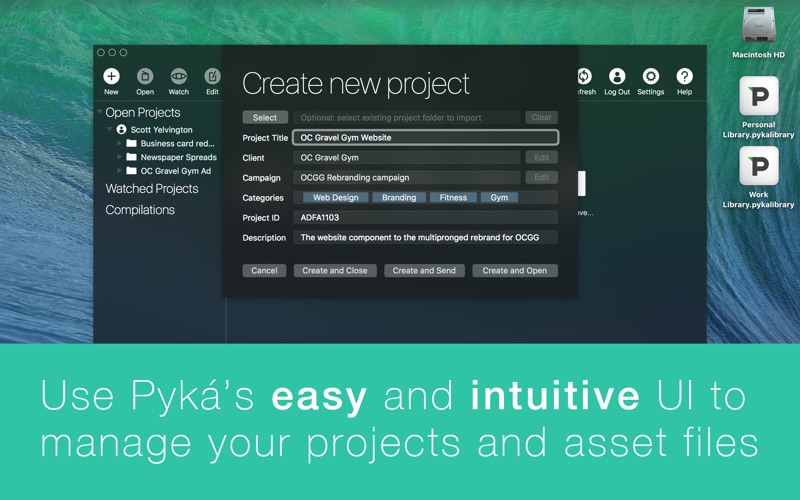Click the Scott Yelvington user name
The image size is (800, 500).
pyautogui.click(x=161, y=130)
